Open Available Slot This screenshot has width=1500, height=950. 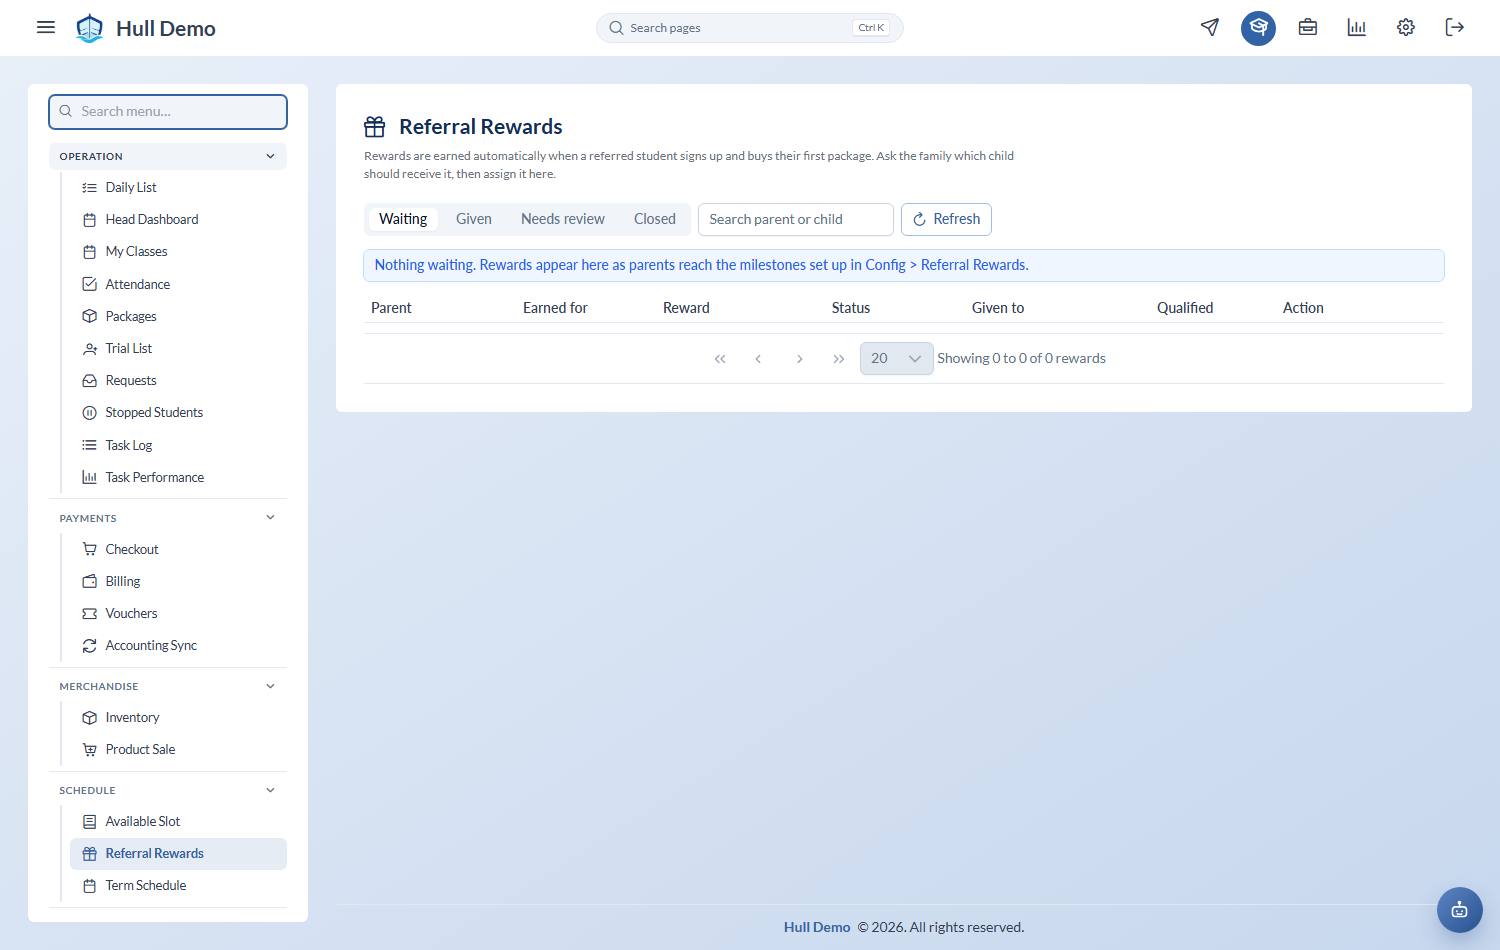point(178,821)
